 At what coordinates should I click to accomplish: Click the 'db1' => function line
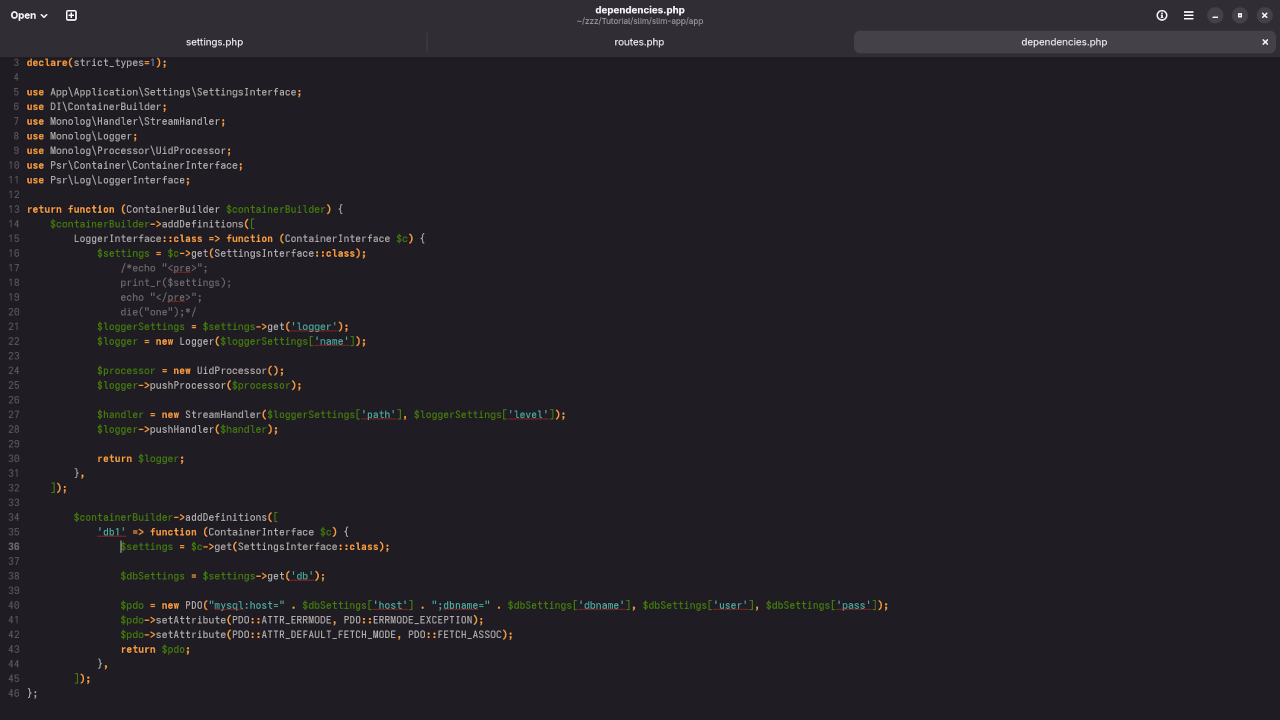(223, 532)
